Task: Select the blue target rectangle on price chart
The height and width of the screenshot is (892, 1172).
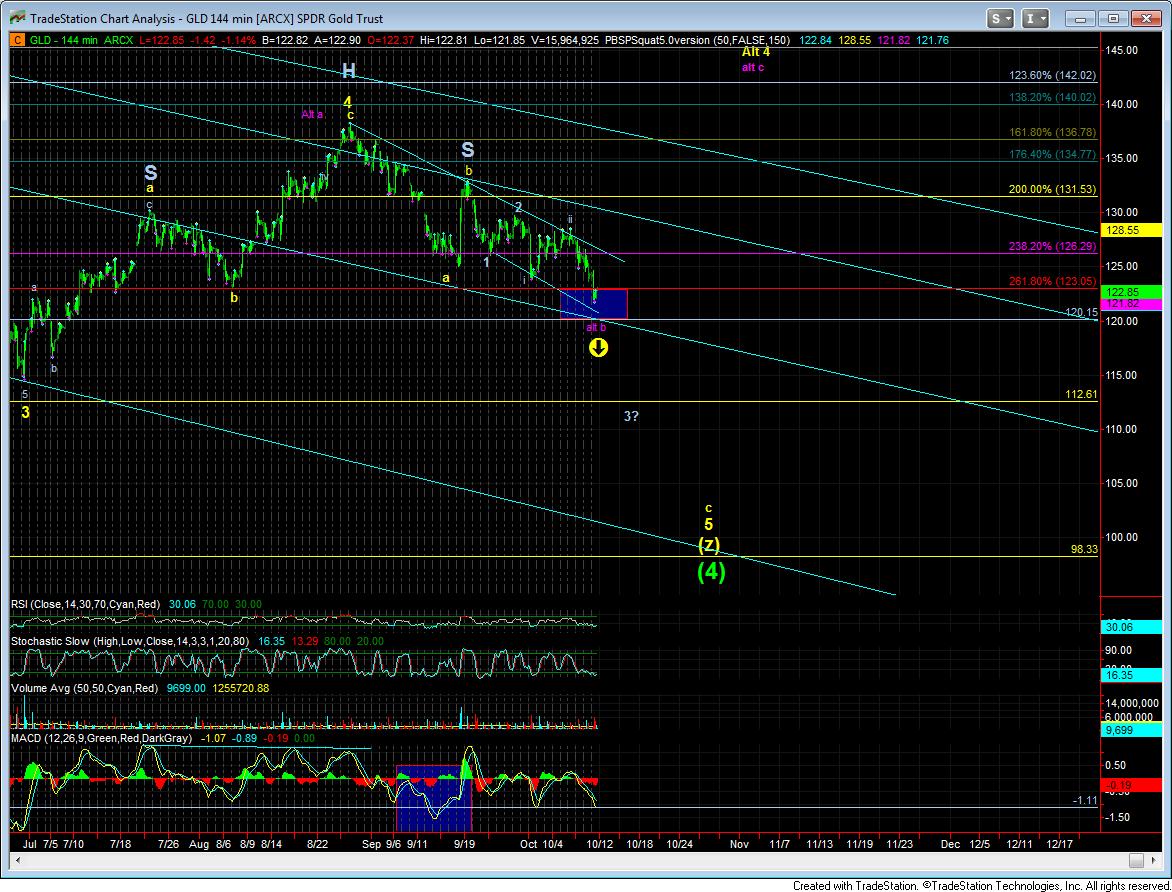Action: point(594,304)
